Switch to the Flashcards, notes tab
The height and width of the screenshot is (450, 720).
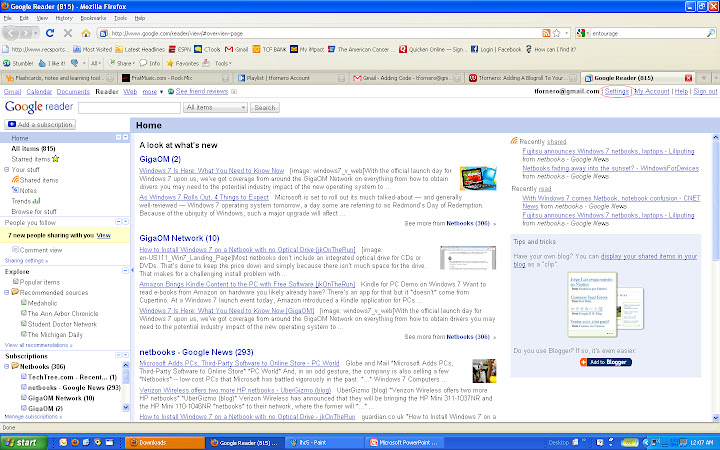click(59, 78)
